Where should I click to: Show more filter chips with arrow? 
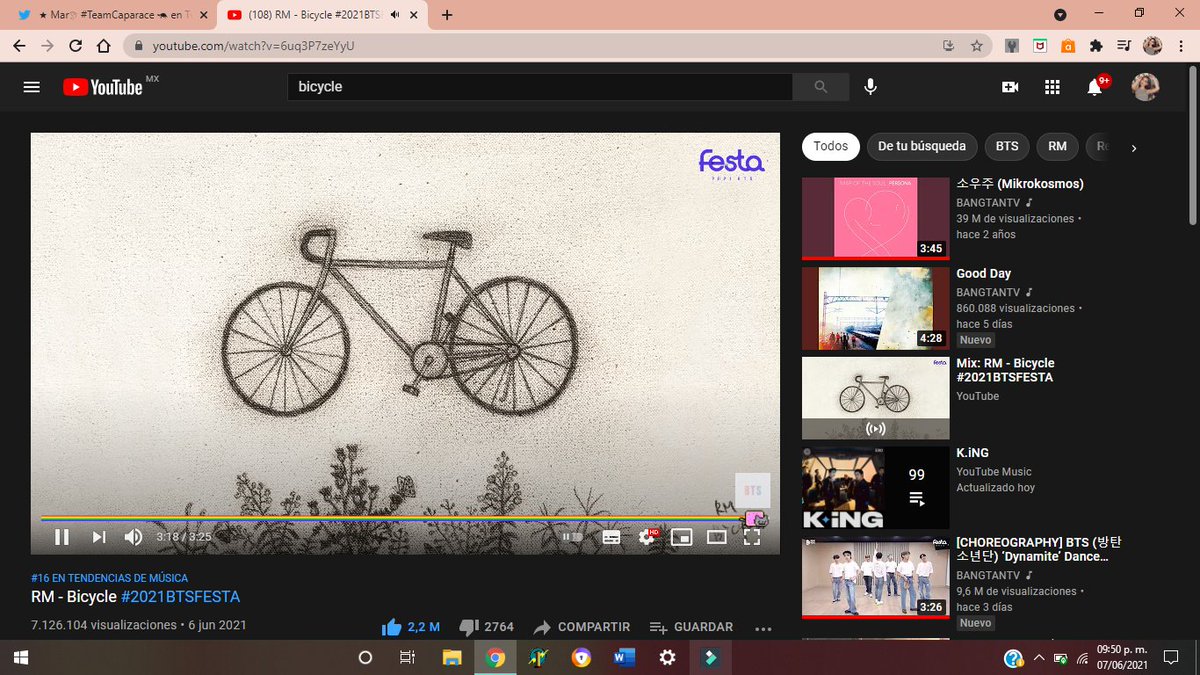[x=1133, y=148]
